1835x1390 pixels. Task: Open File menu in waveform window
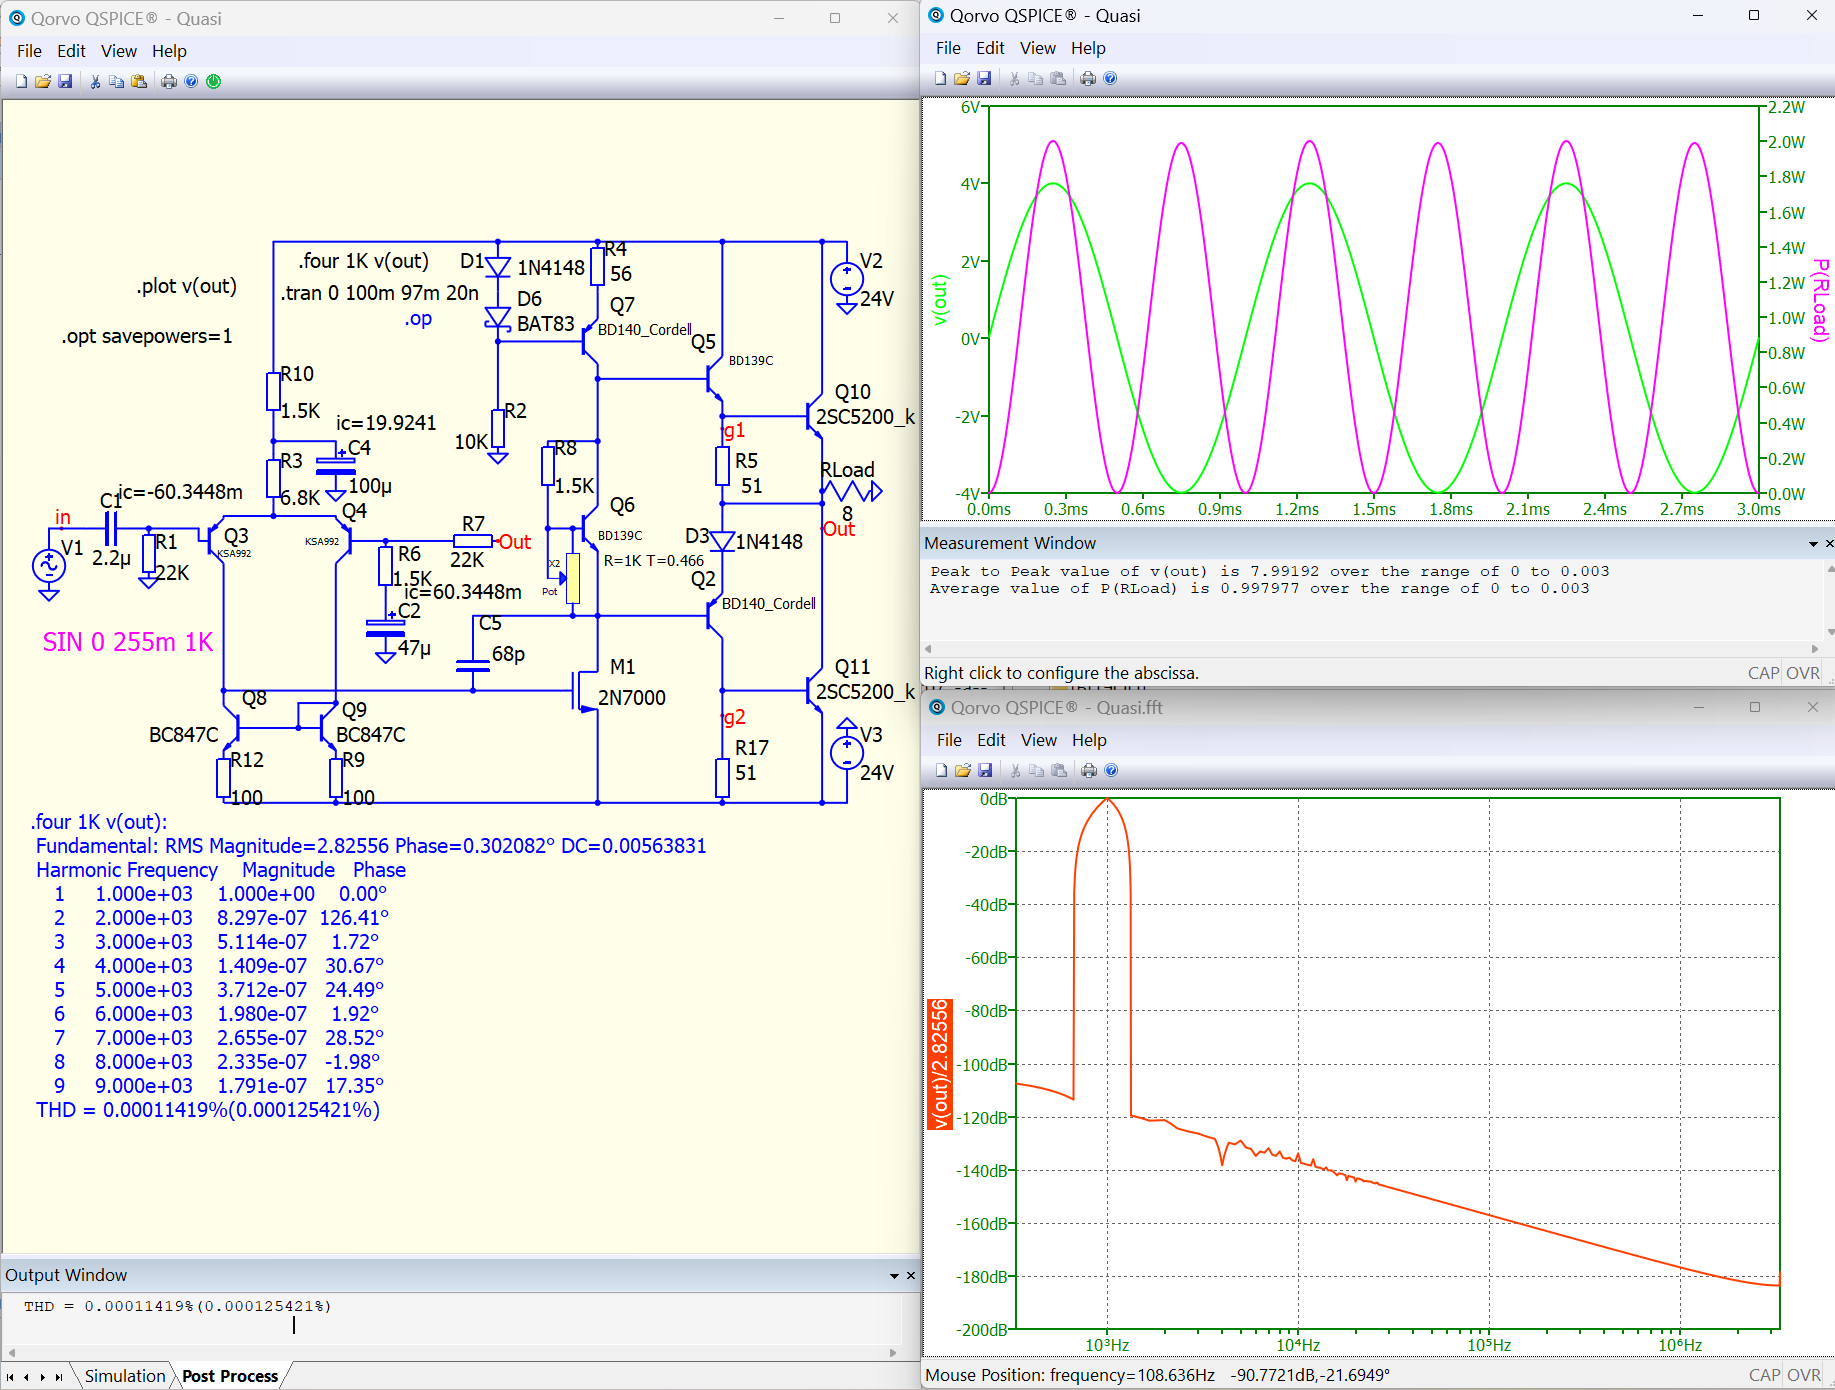[x=948, y=48]
